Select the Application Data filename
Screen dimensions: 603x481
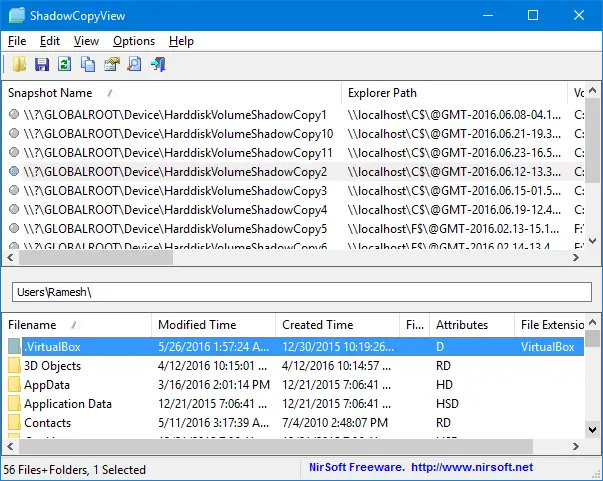point(68,404)
